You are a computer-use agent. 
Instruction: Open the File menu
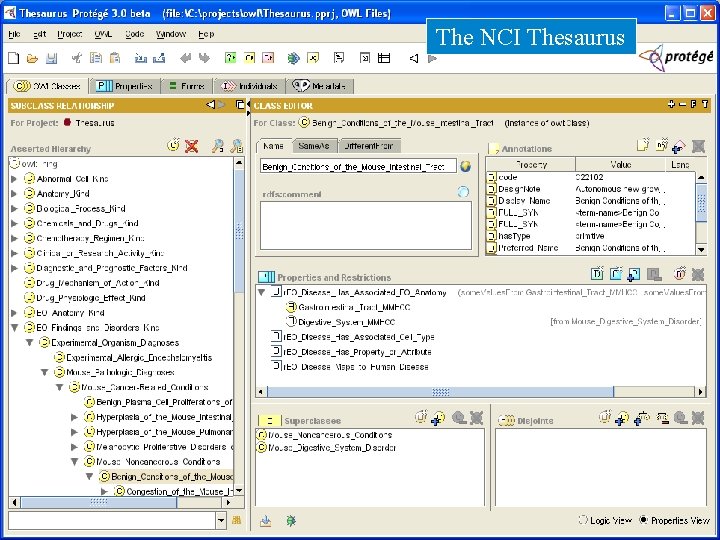pos(14,34)
